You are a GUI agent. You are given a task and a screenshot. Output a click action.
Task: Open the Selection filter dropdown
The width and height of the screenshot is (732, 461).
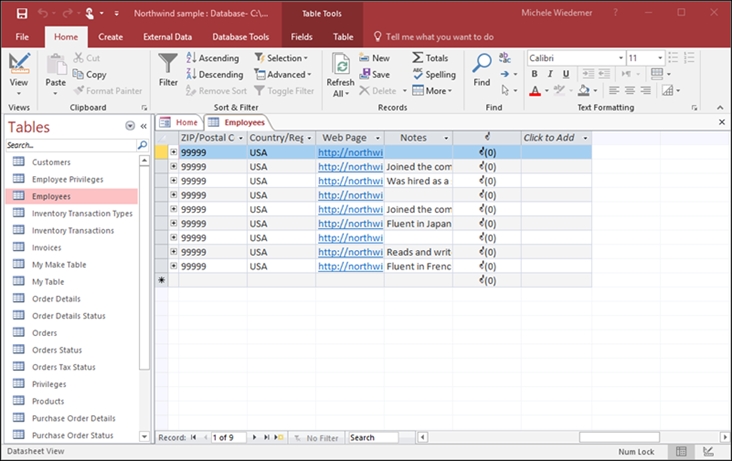282,58
